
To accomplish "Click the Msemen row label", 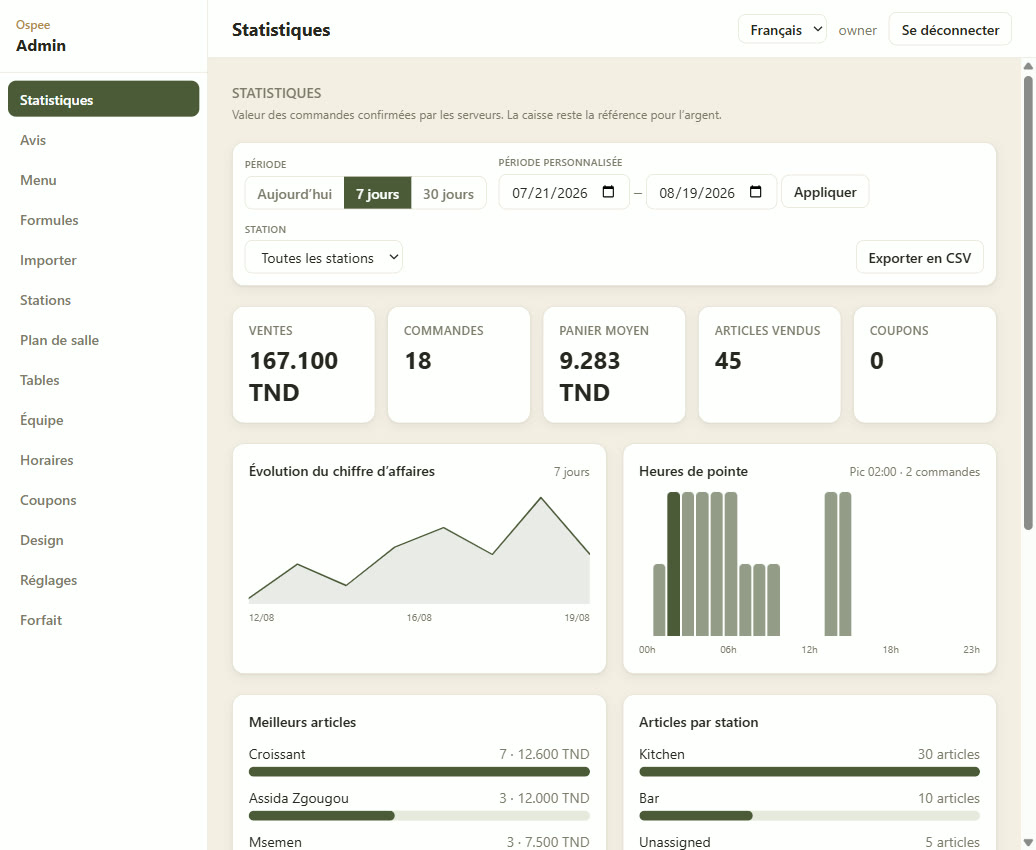I will tap(276, 842).
